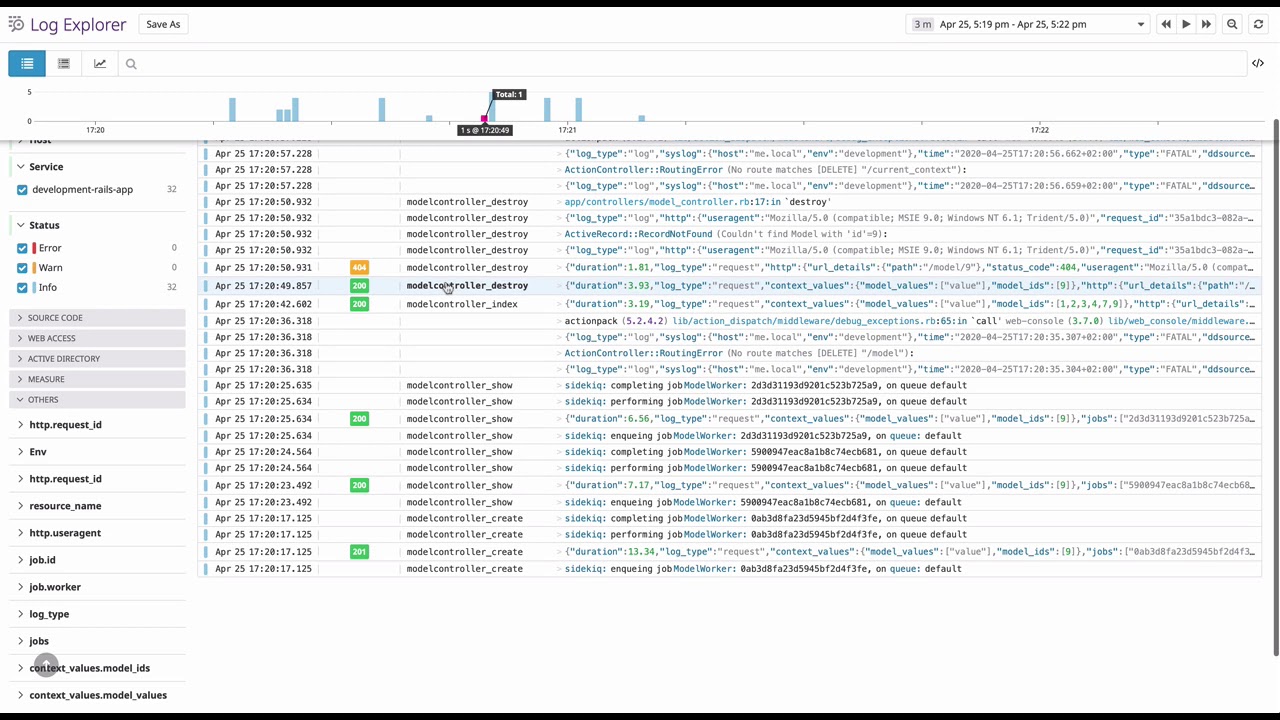This screenshot has width=1280, height=720.
Task: Toggle development-rails-app service checkbox
Action: pos(22,190)
